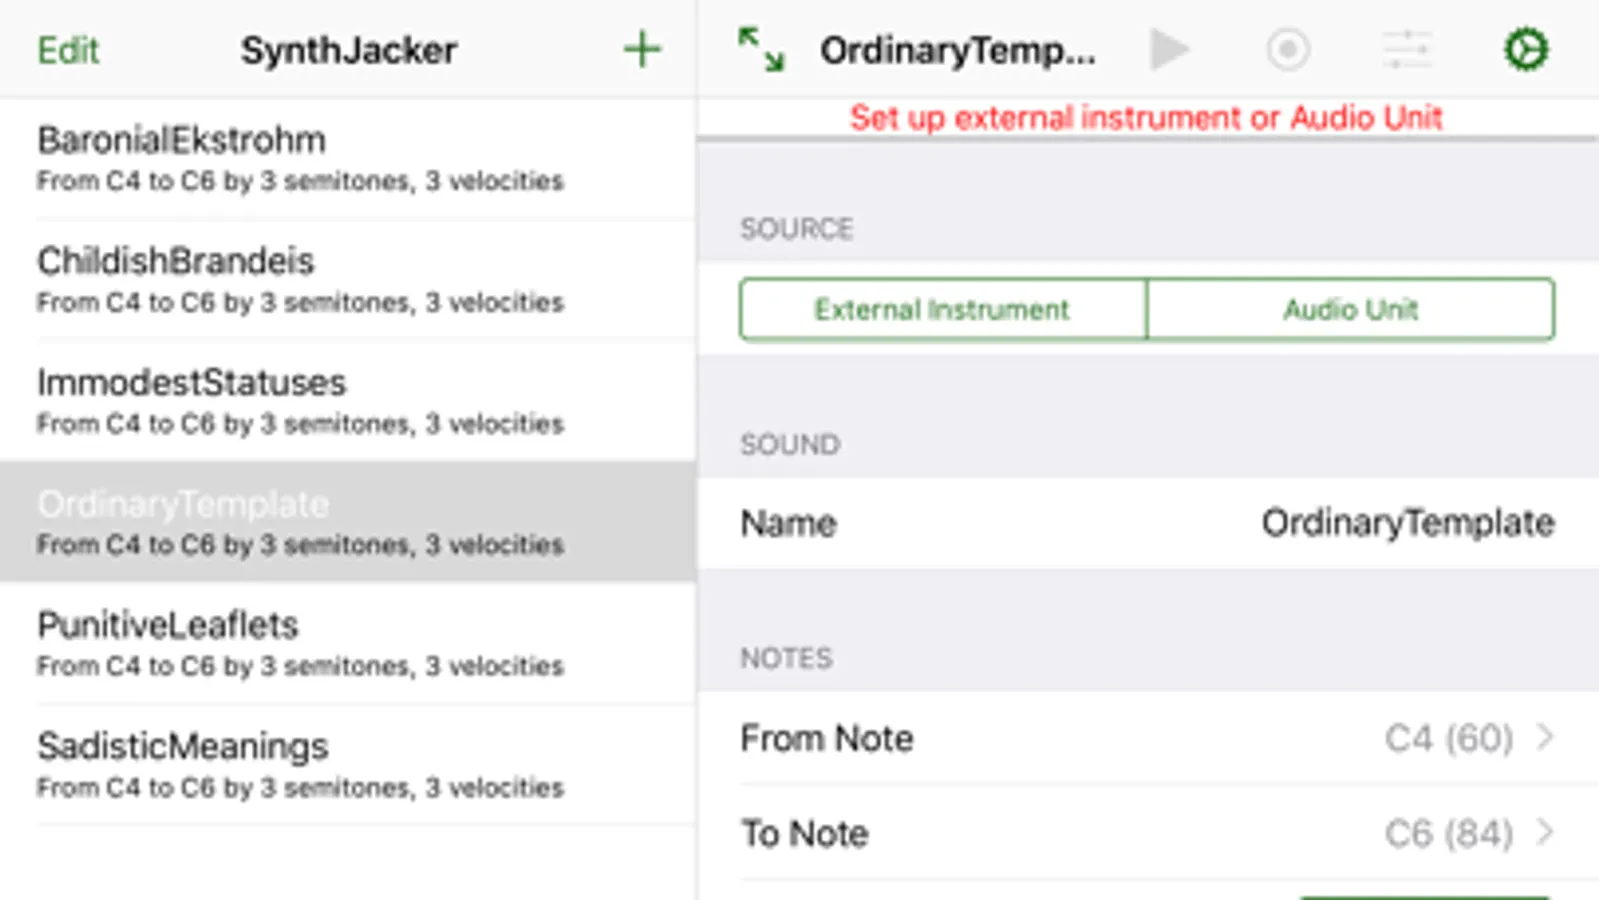Open SadisticMeanings sound entry
The image size is (1599, 900).
click(300, 765)
